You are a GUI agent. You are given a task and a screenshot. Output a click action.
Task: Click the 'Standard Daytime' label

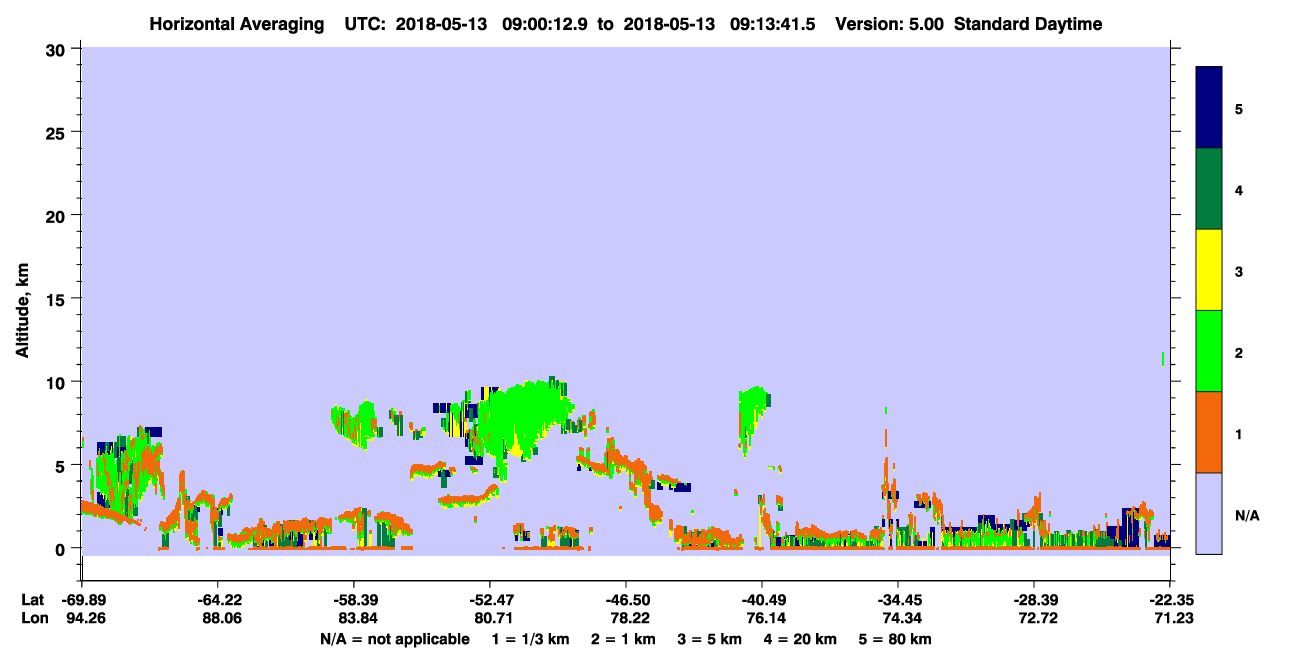tap(1028, 24)
